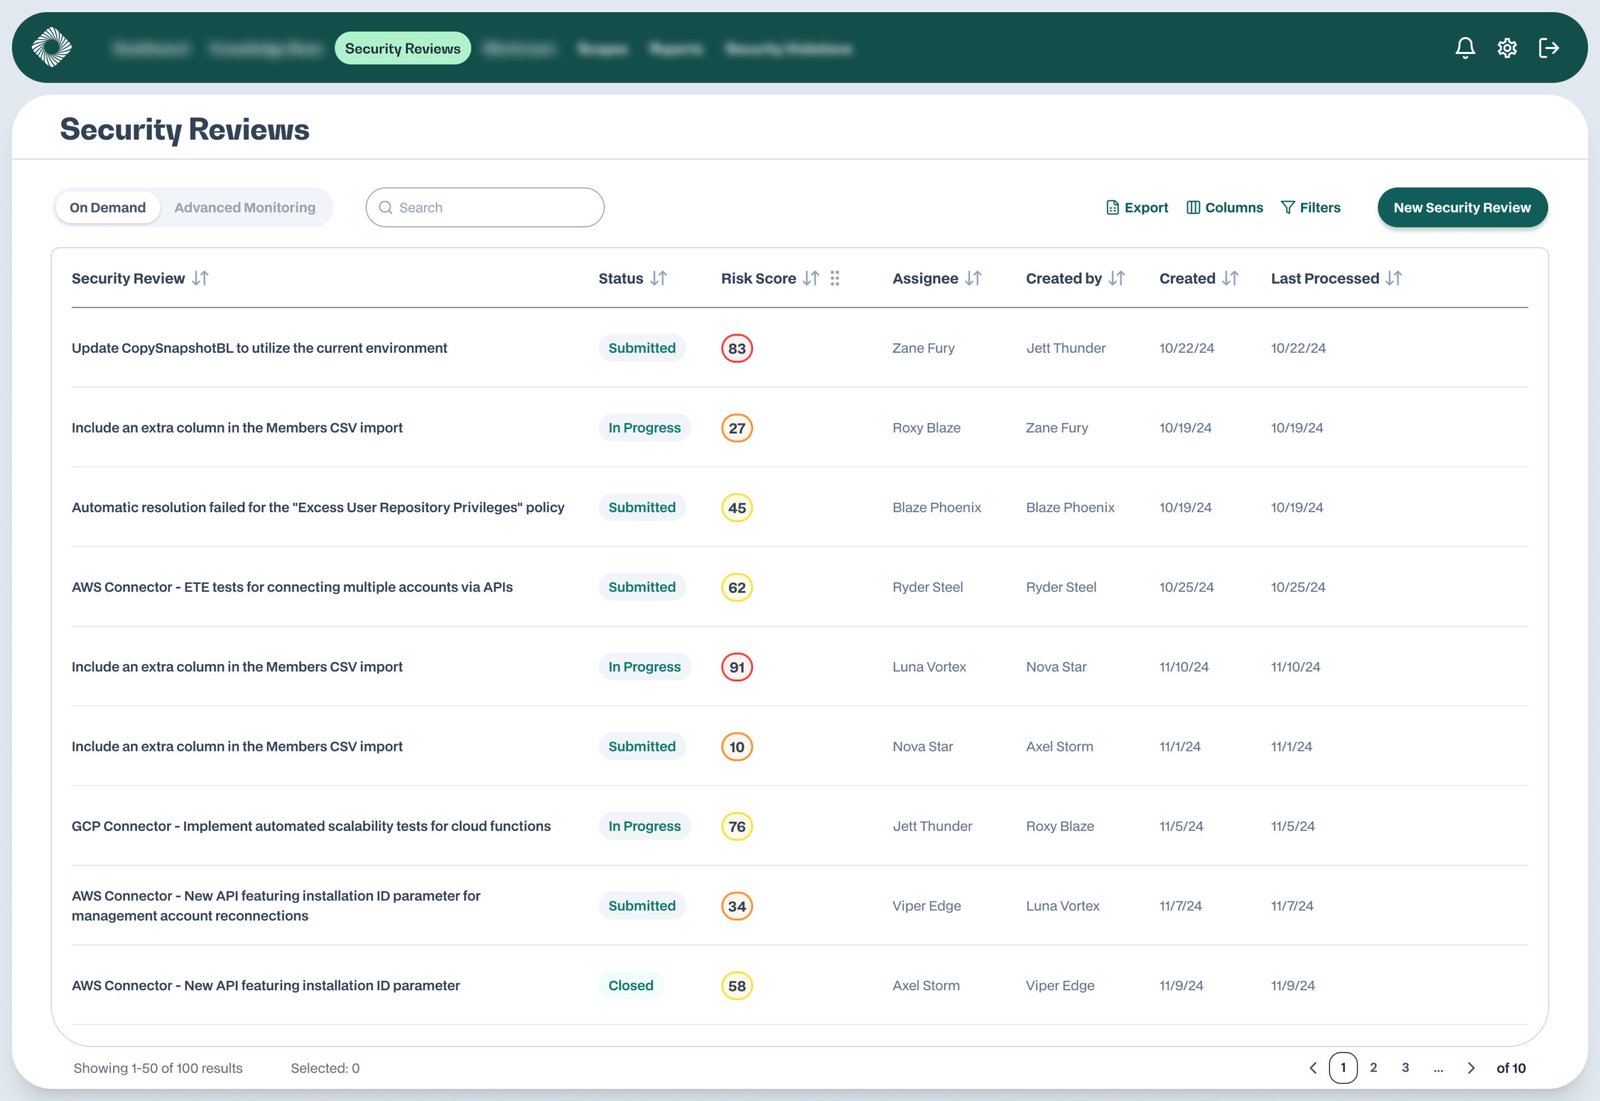The width and height of the screenshot is (1600, 1101).
Task: Click creator Axel Storm
Action: click(x=1060, y=747)
